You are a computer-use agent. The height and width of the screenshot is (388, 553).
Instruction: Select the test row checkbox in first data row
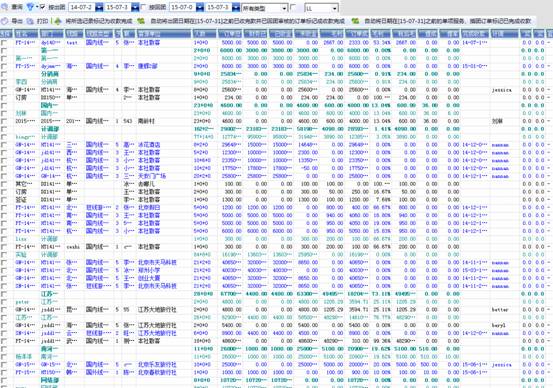click(x=4, y=43)
